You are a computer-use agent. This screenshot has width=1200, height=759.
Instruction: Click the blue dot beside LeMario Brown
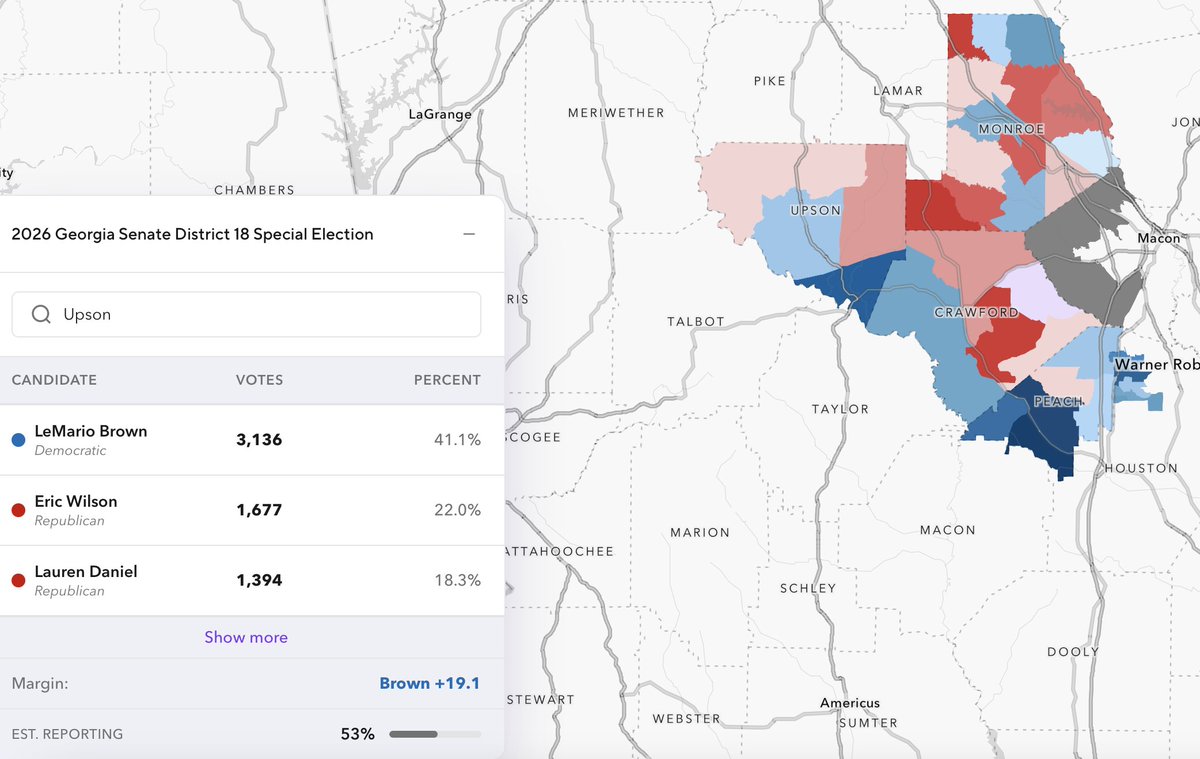(18, 440)
